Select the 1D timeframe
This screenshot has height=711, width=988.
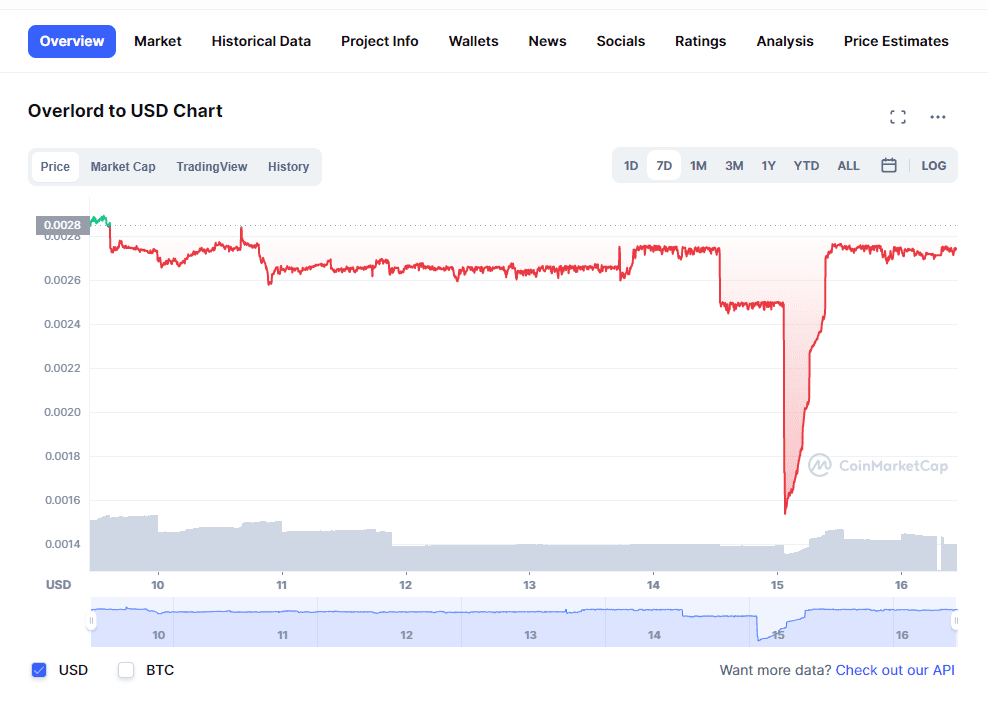click(x=630, y=165)
